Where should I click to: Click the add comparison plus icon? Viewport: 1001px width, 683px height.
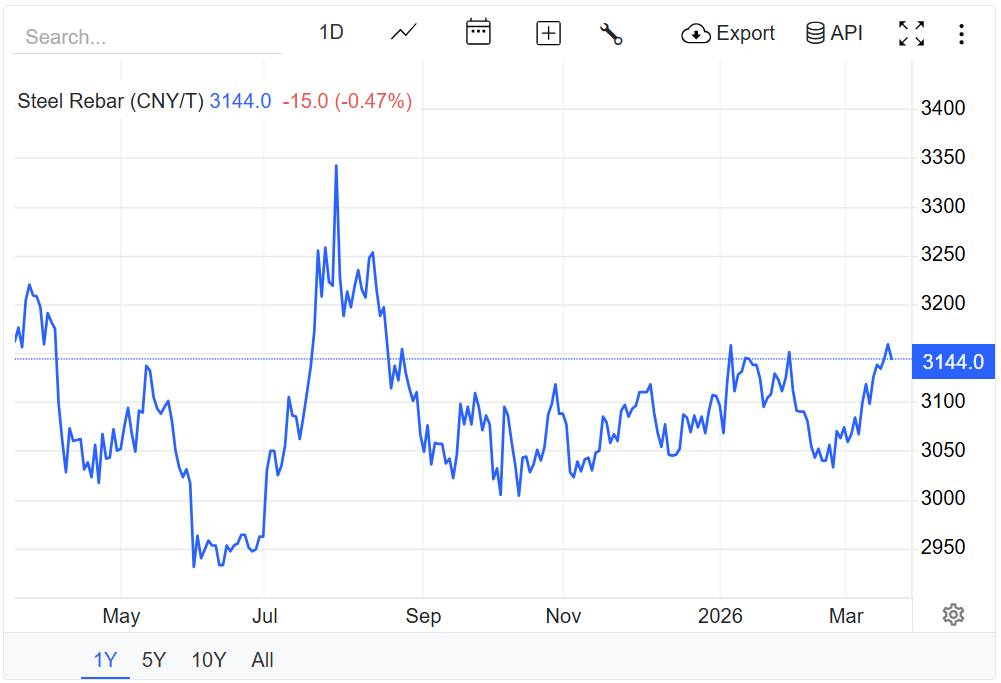(548, 33)
